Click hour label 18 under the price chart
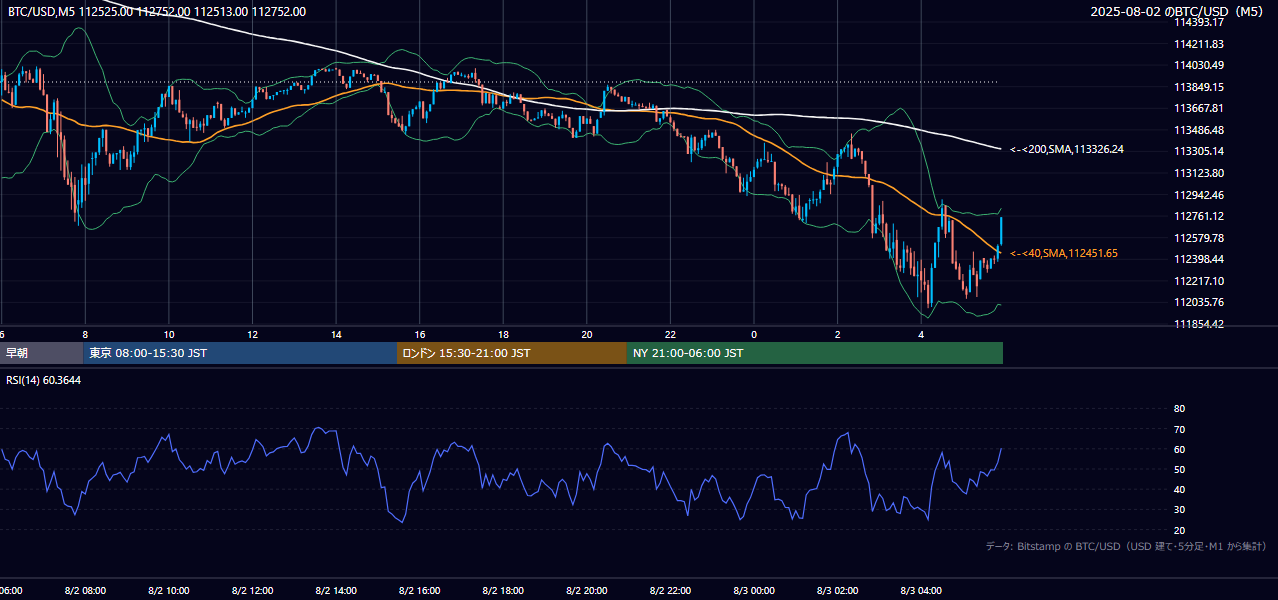 tap(504, 334)
